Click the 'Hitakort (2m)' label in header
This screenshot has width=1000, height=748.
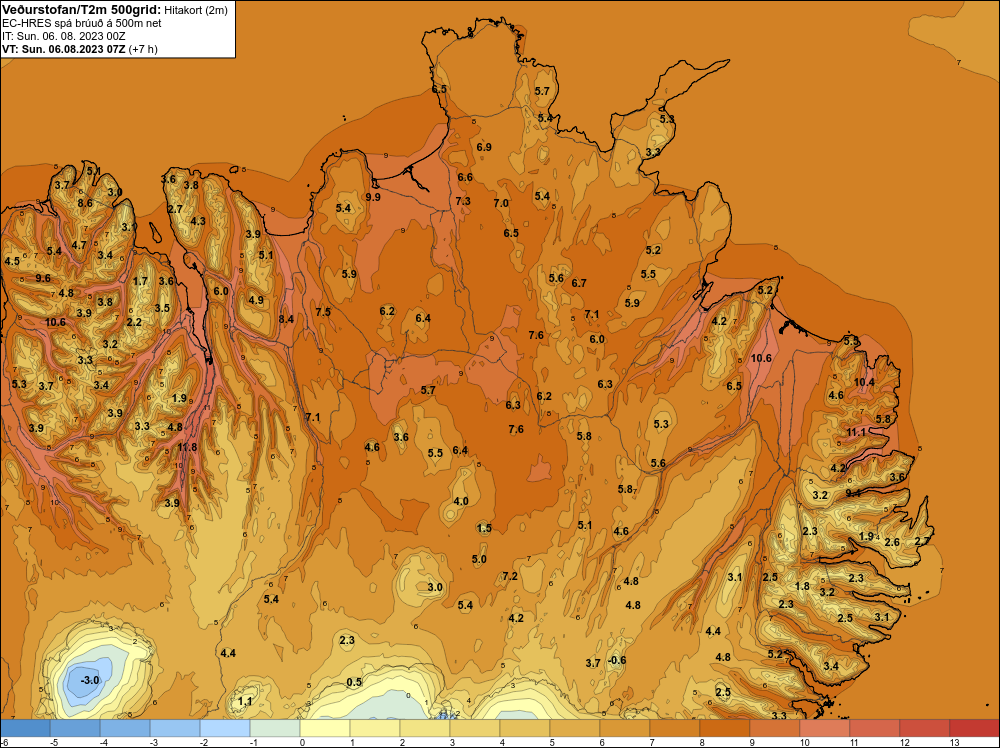pos(196,10)
